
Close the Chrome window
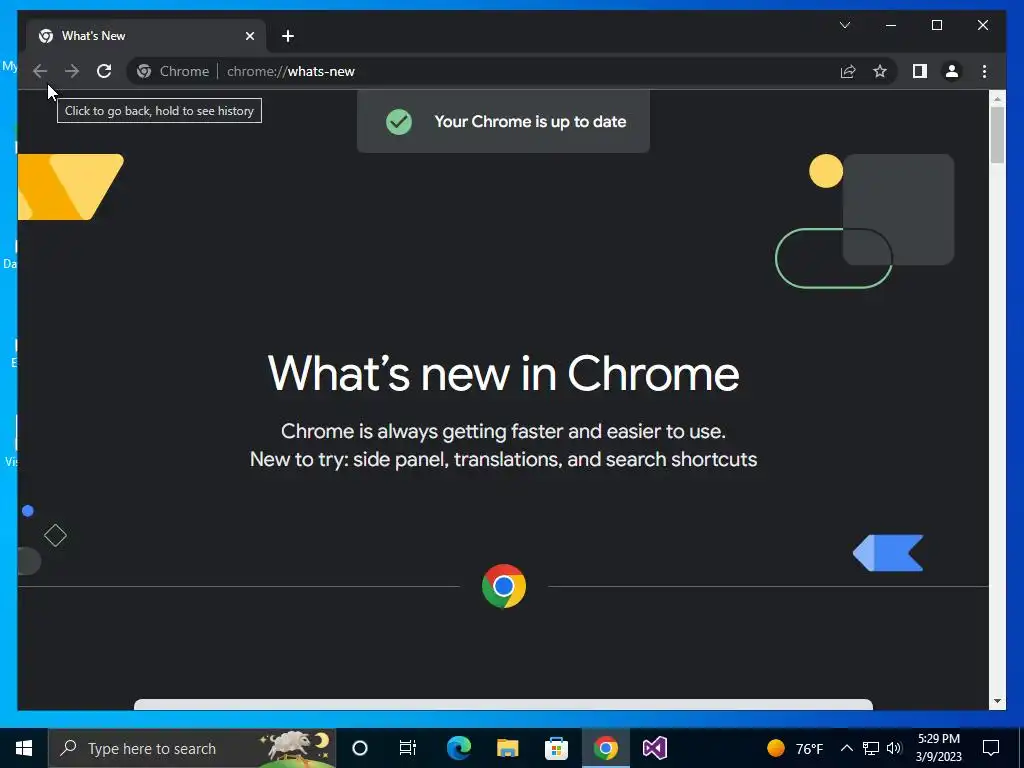(982, 25)
